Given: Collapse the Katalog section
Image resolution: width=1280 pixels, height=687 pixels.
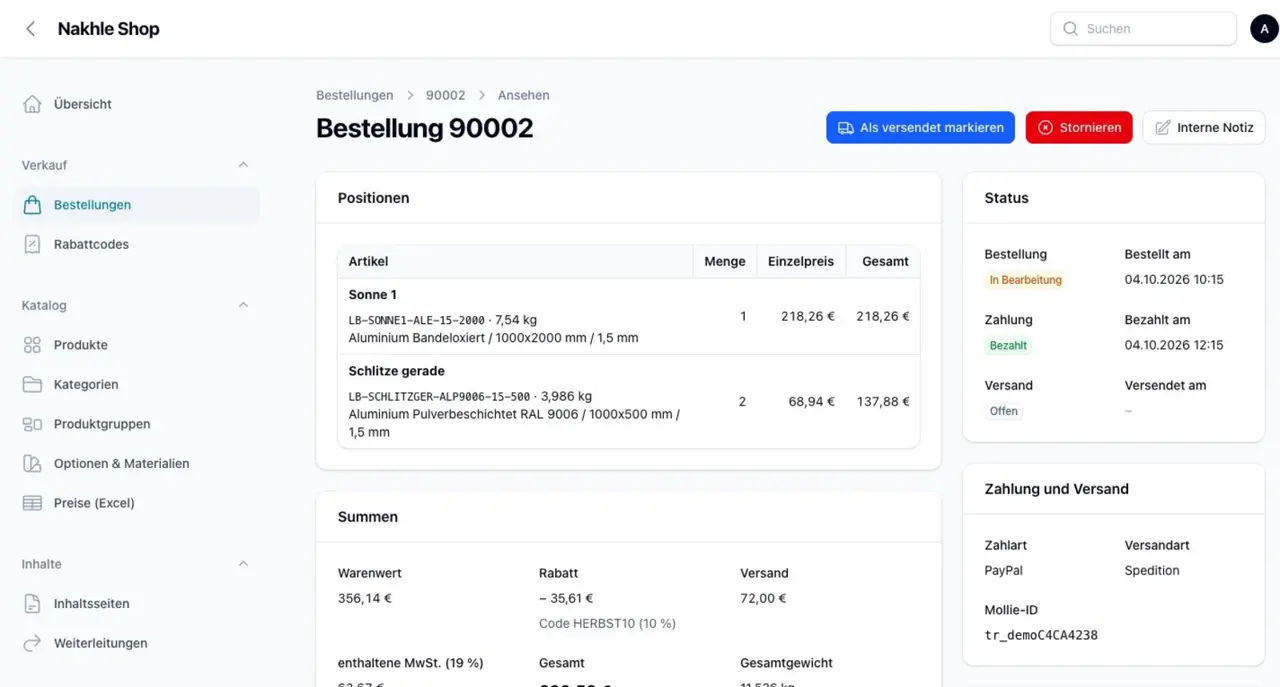Looking at the screenshot, I should (243, 305).
